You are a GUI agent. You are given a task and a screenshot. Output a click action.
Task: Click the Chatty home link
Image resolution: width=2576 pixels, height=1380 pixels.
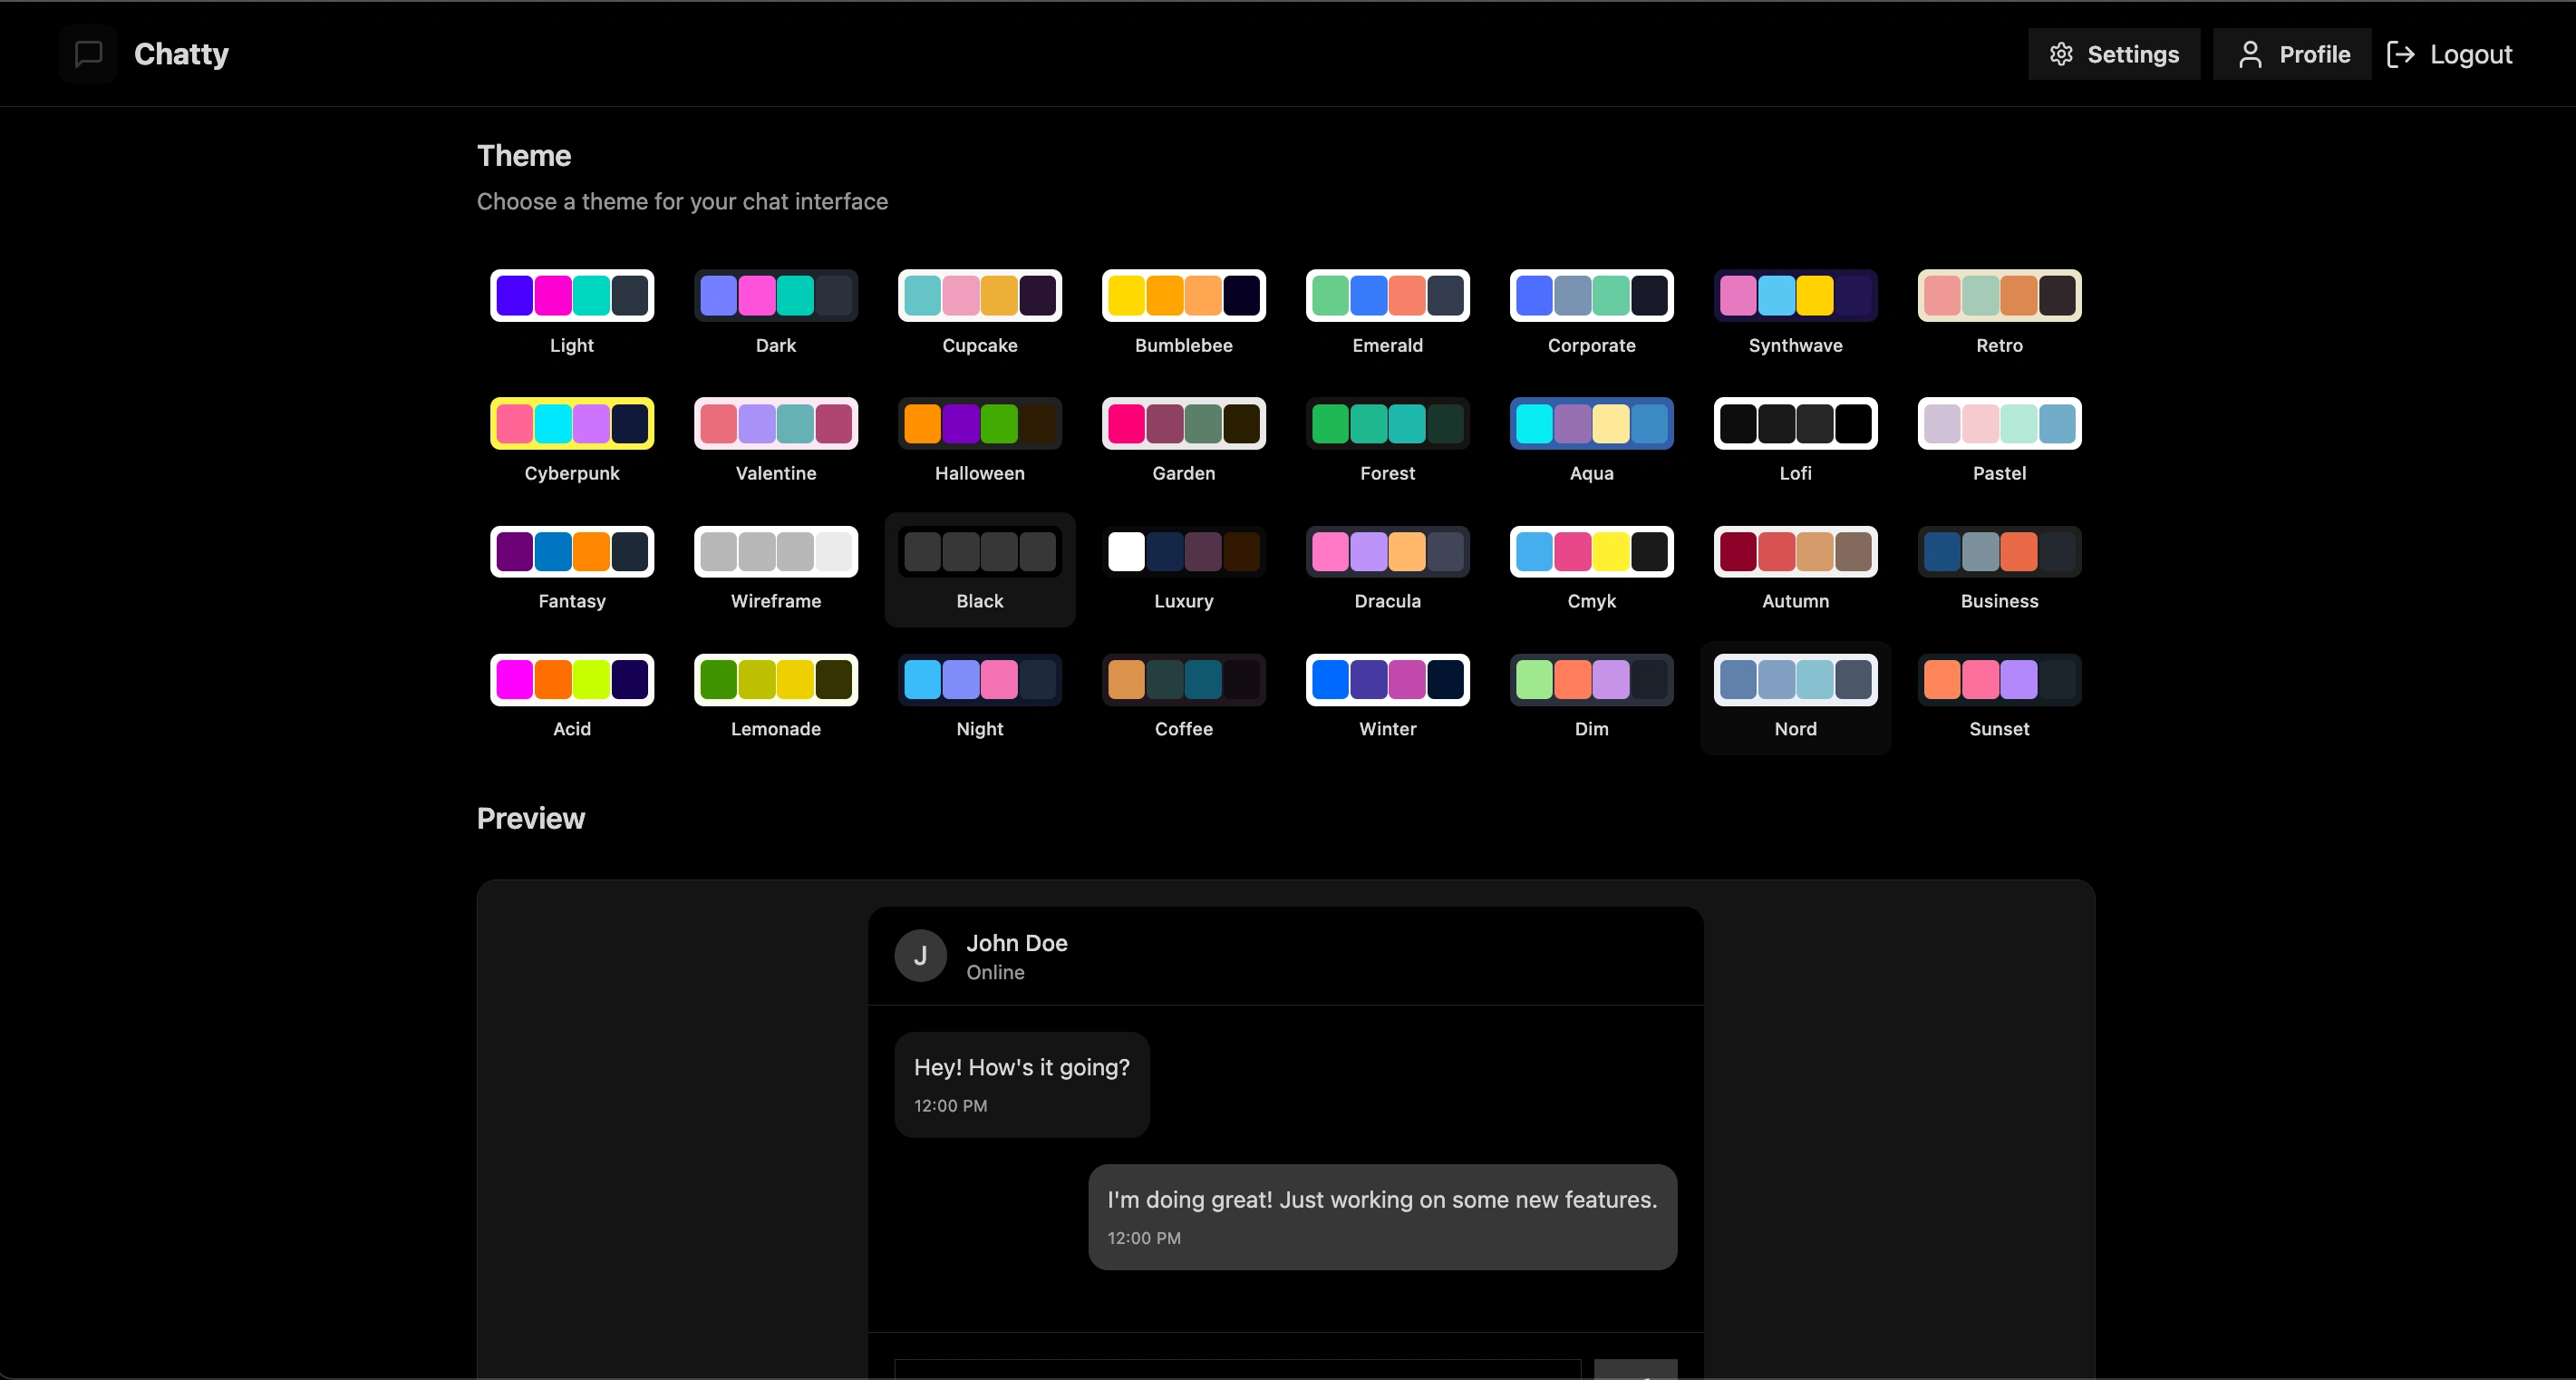[181, 54]
